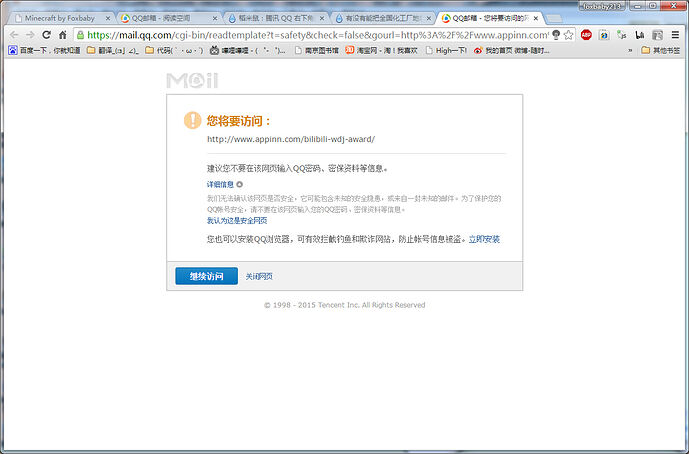Click the orange warning exclamation icon
The image size is (689, 454).
click(x=192, y=120)
